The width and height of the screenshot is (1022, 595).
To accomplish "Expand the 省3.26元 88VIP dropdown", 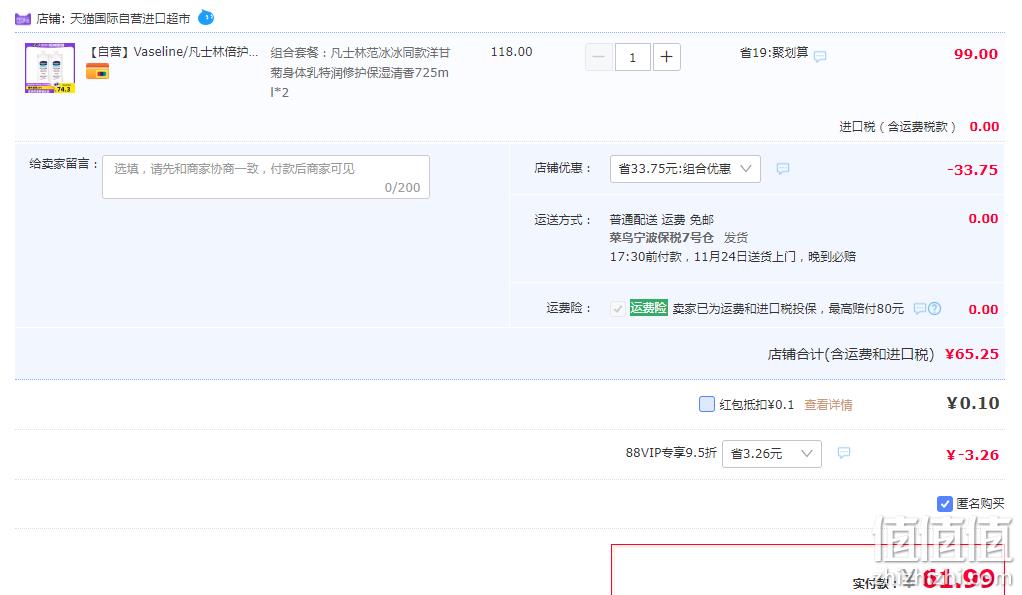I will pos(772,454).
